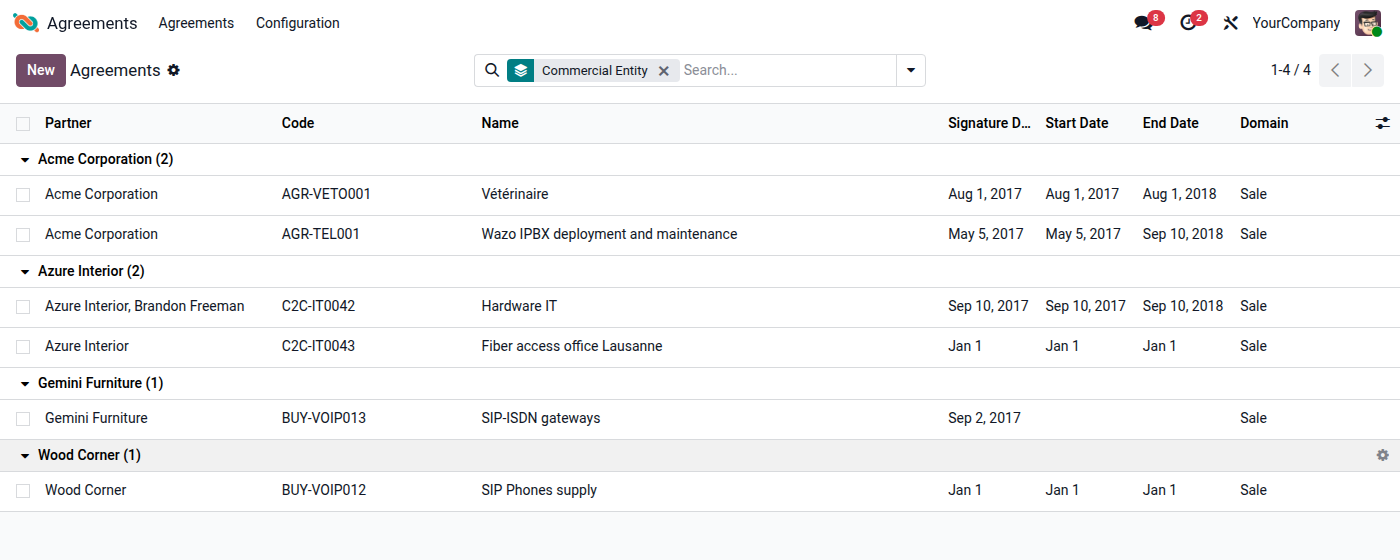
Task: Open optional columns adjust icon
Action: [1383, 123]
